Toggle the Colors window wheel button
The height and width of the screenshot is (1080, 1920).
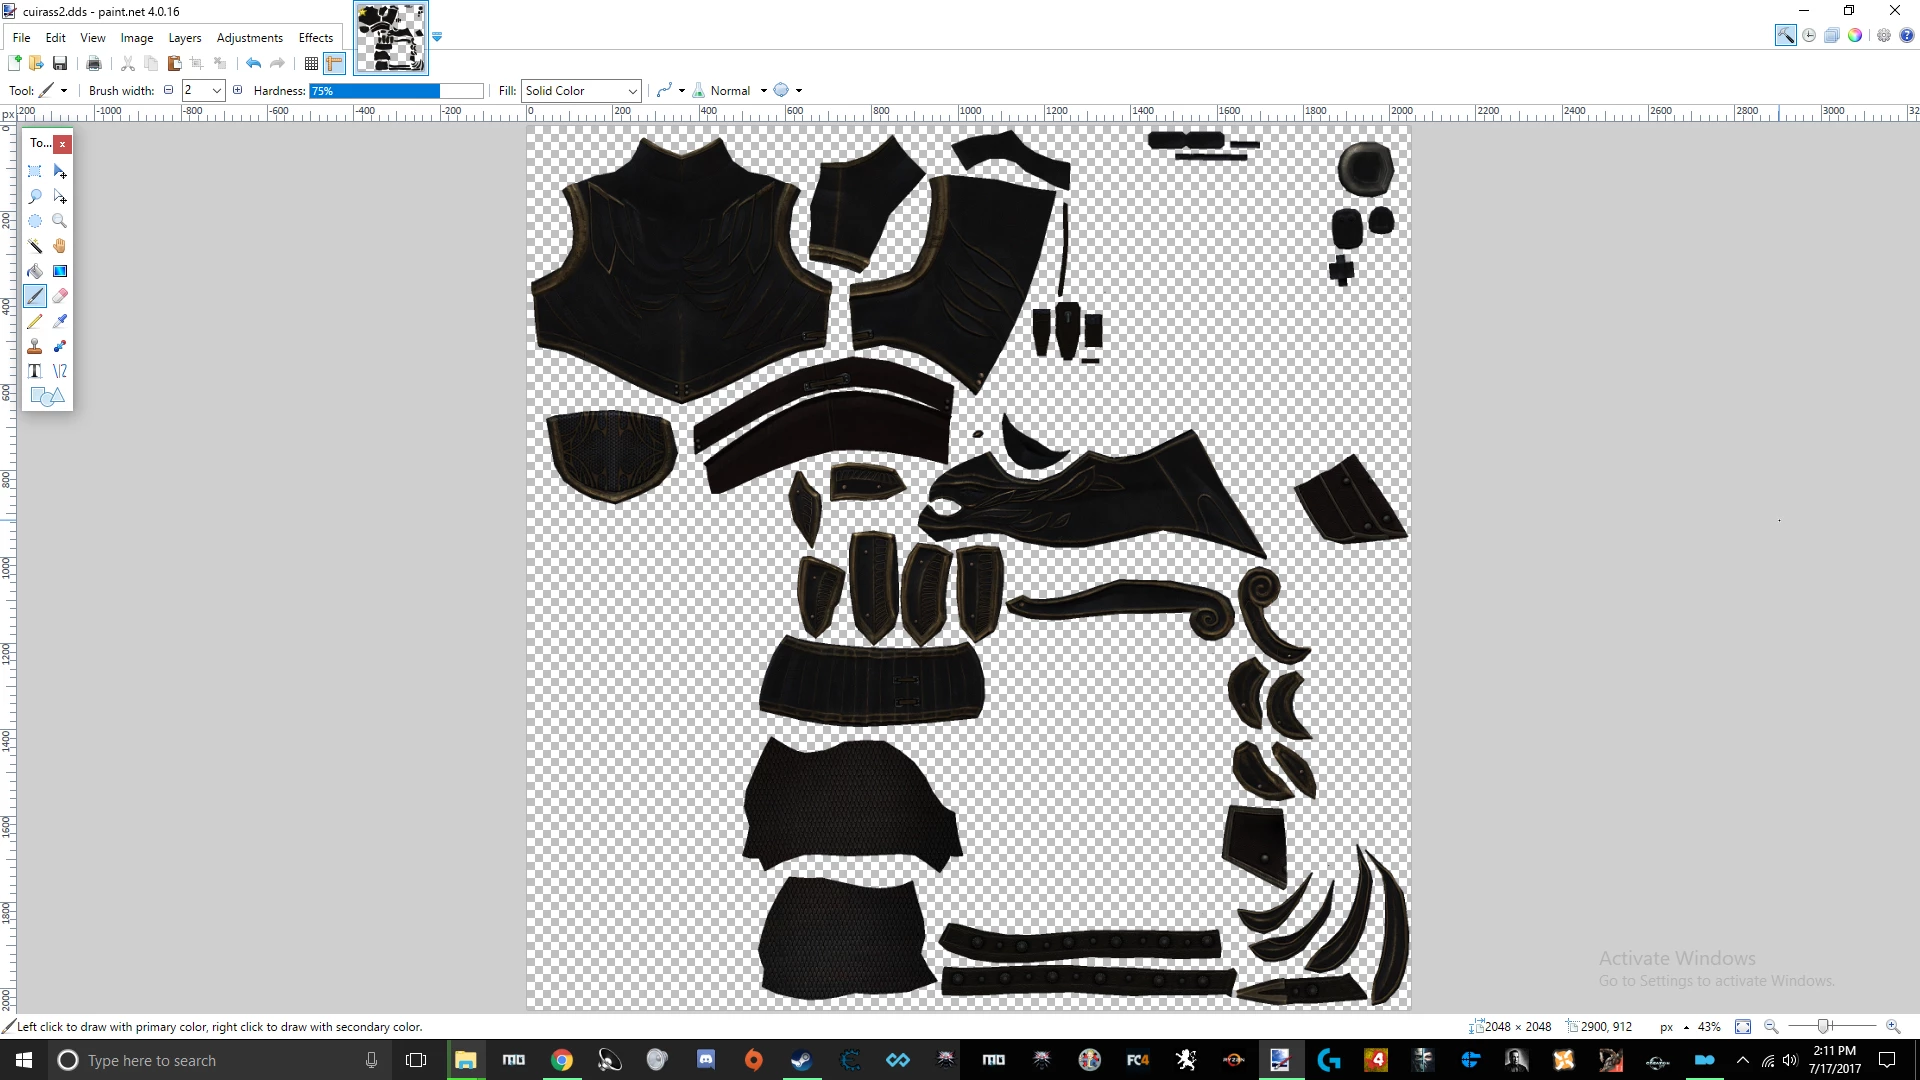(x=1855, y=35)
